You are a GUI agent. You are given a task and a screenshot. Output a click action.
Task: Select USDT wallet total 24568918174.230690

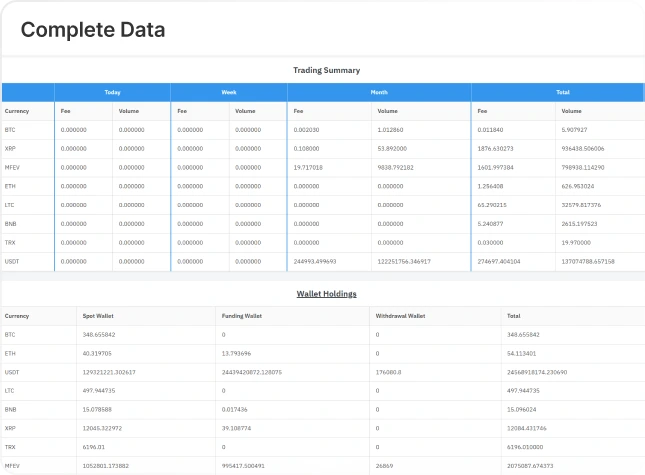pyautogui.click(x=537, y=372)
